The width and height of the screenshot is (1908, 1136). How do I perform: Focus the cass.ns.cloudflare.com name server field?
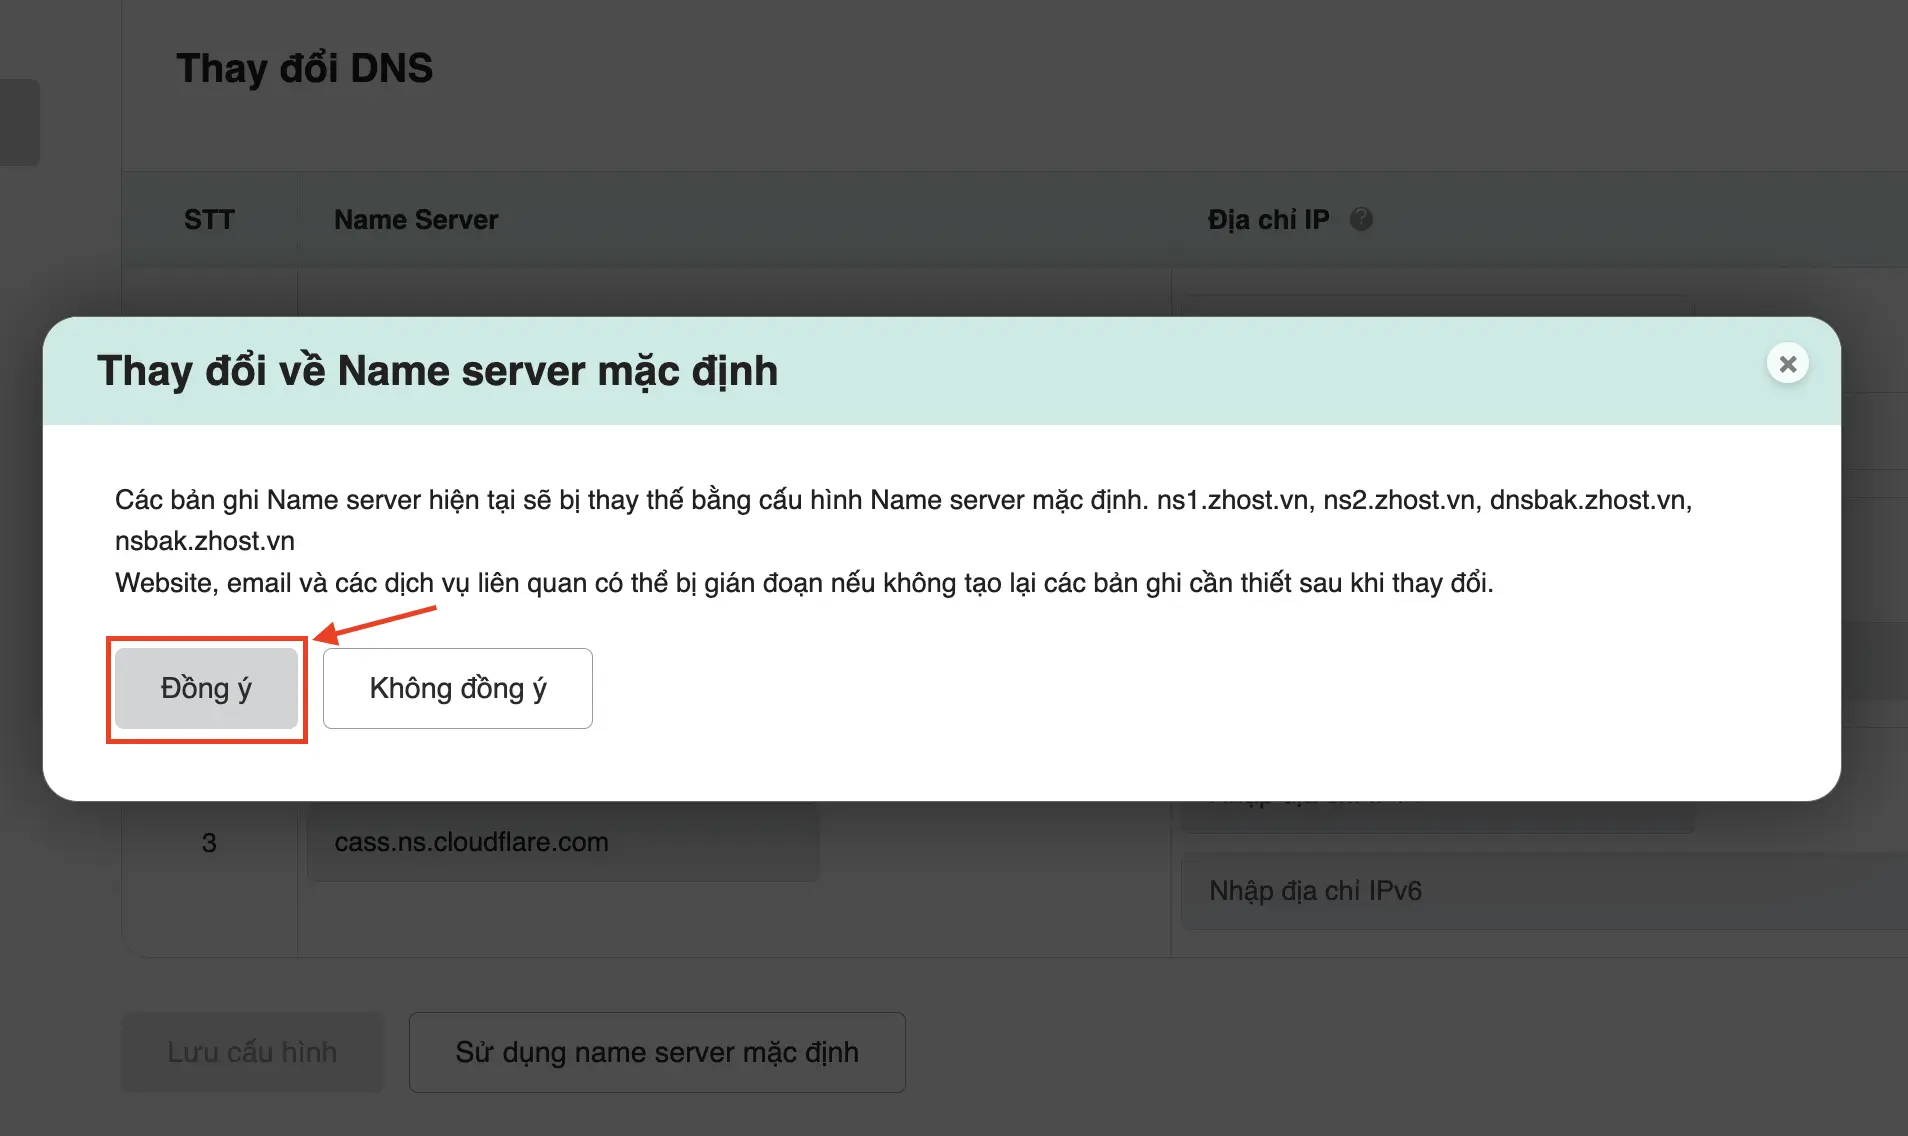[563, 842]
